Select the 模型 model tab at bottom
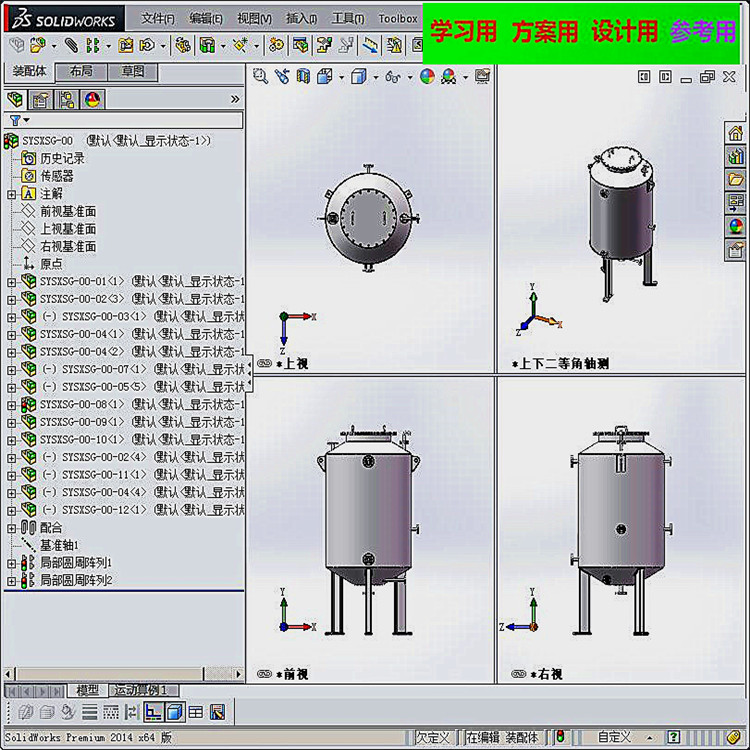Screen dimensions: 750x750 click(x=88, y=690)
